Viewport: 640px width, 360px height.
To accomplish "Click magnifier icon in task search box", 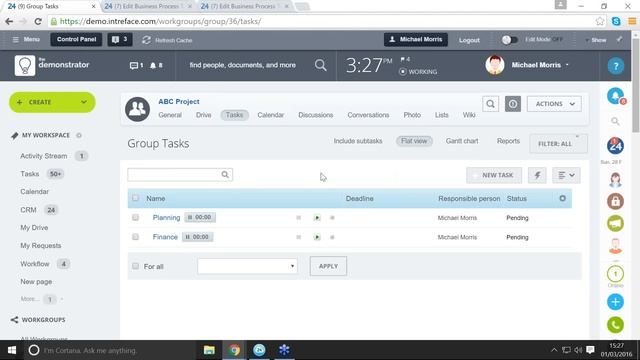I will click(x=225, y=175).
